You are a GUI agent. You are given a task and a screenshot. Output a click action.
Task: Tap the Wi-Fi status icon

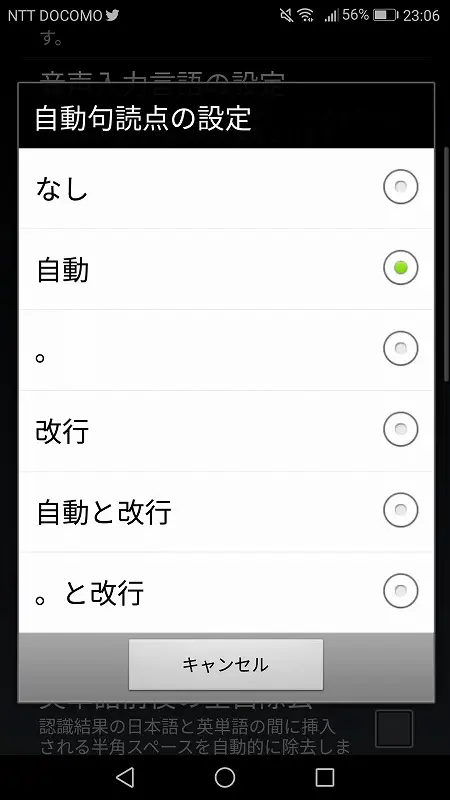306,15
